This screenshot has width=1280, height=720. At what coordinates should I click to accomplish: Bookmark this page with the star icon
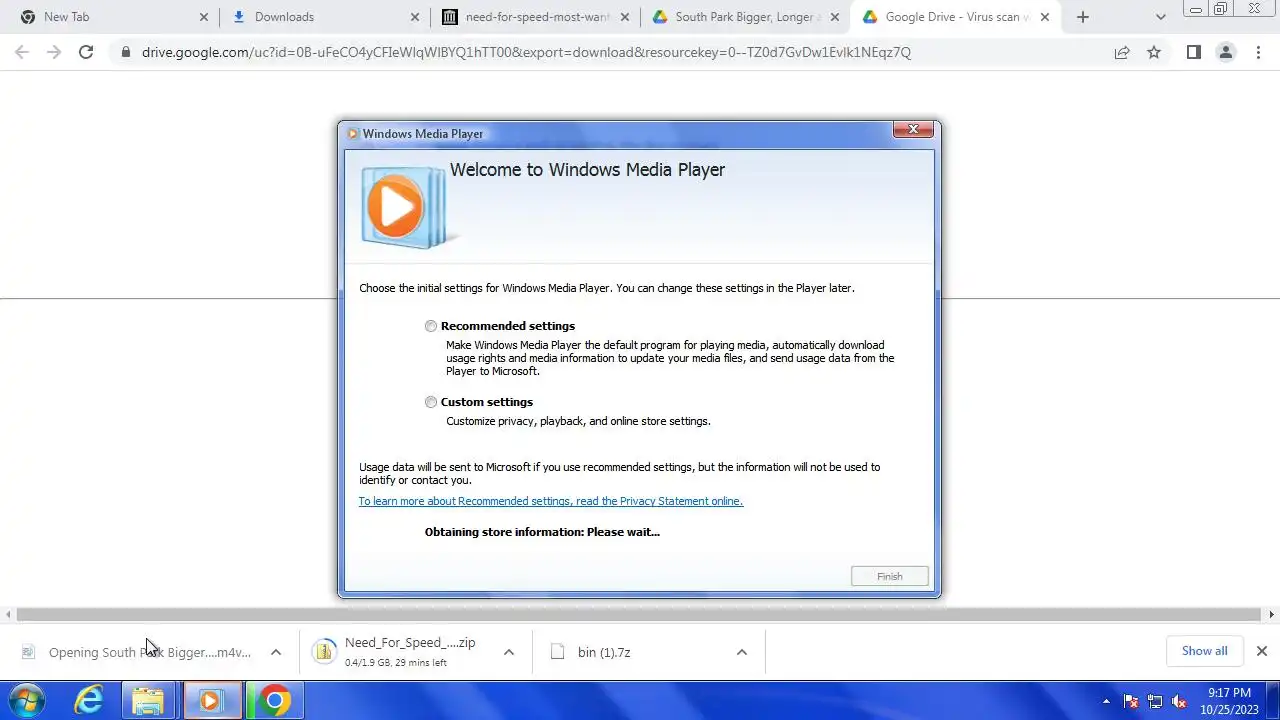coord(1154,52)
